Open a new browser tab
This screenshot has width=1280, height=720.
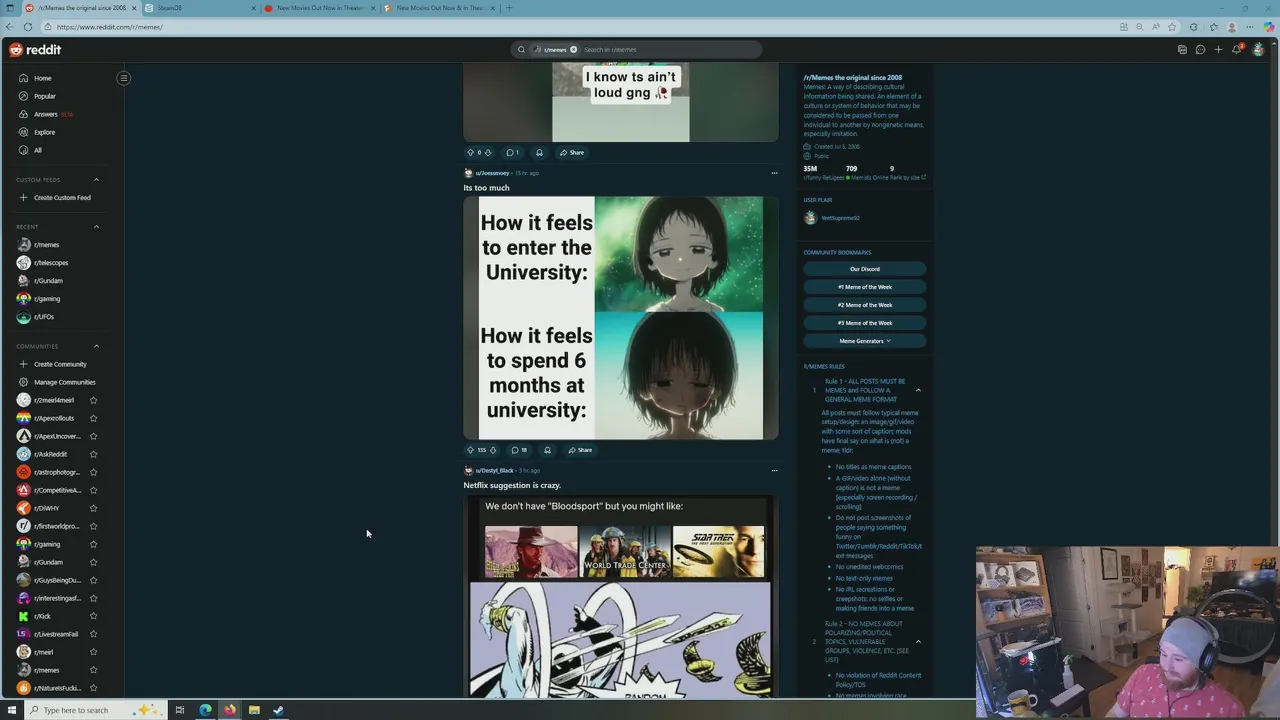point(508,8)
